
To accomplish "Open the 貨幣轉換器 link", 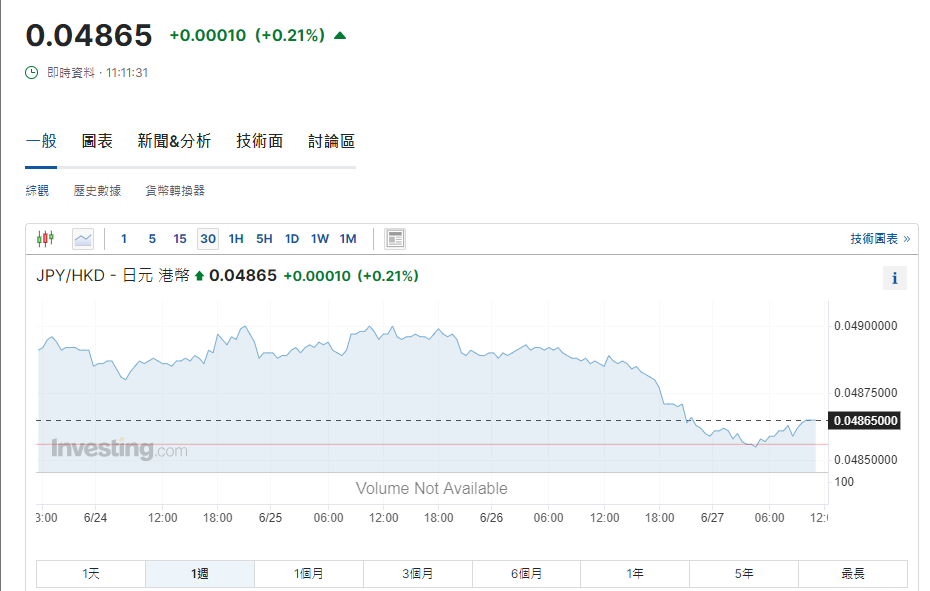I will pyautogui.click(x=174, y=191).
